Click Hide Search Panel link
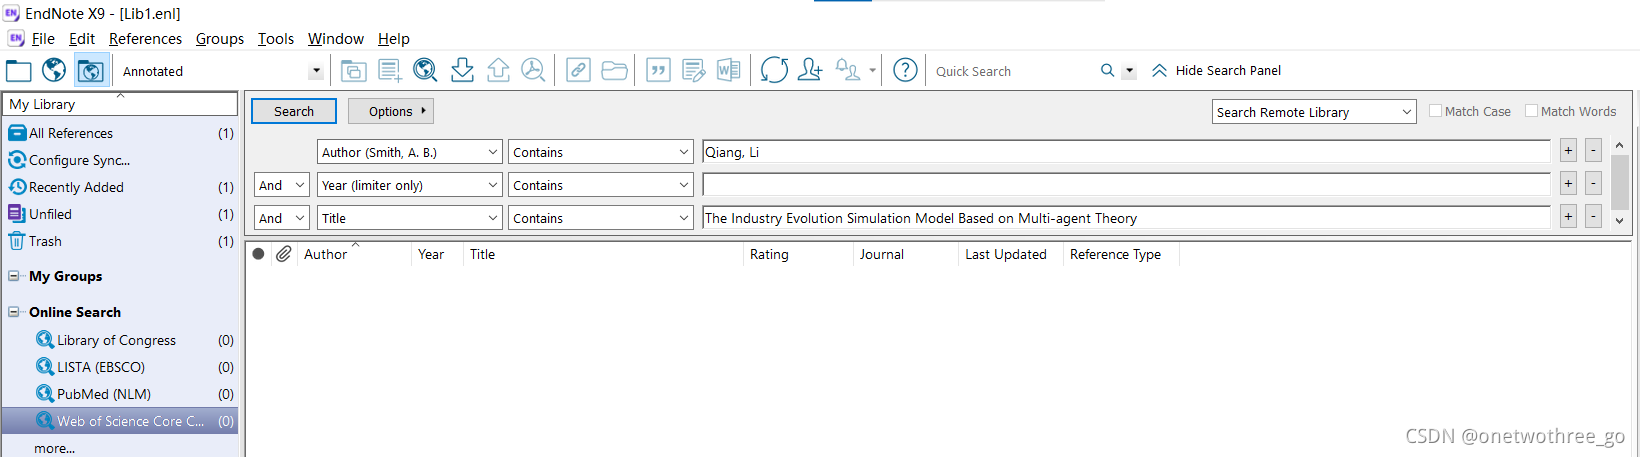 (1228, 70)
